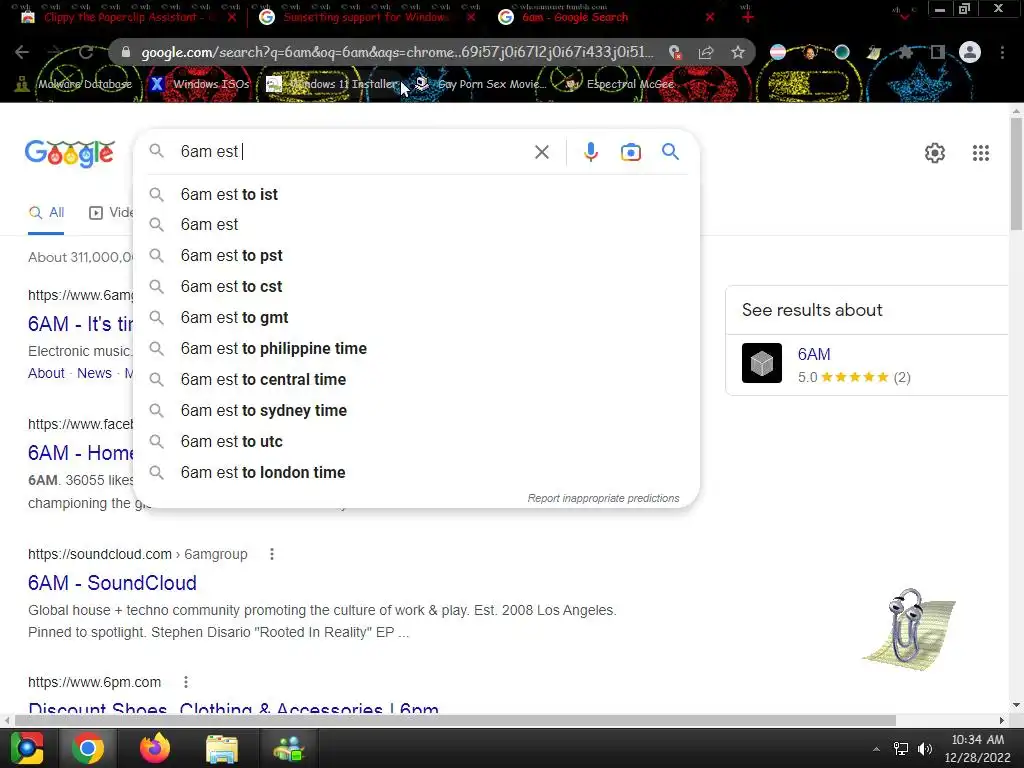The width and height of the screenshot is (1024, 768).
Task: Switch to Sunsetting support for Windows tab
Action: 366,17
